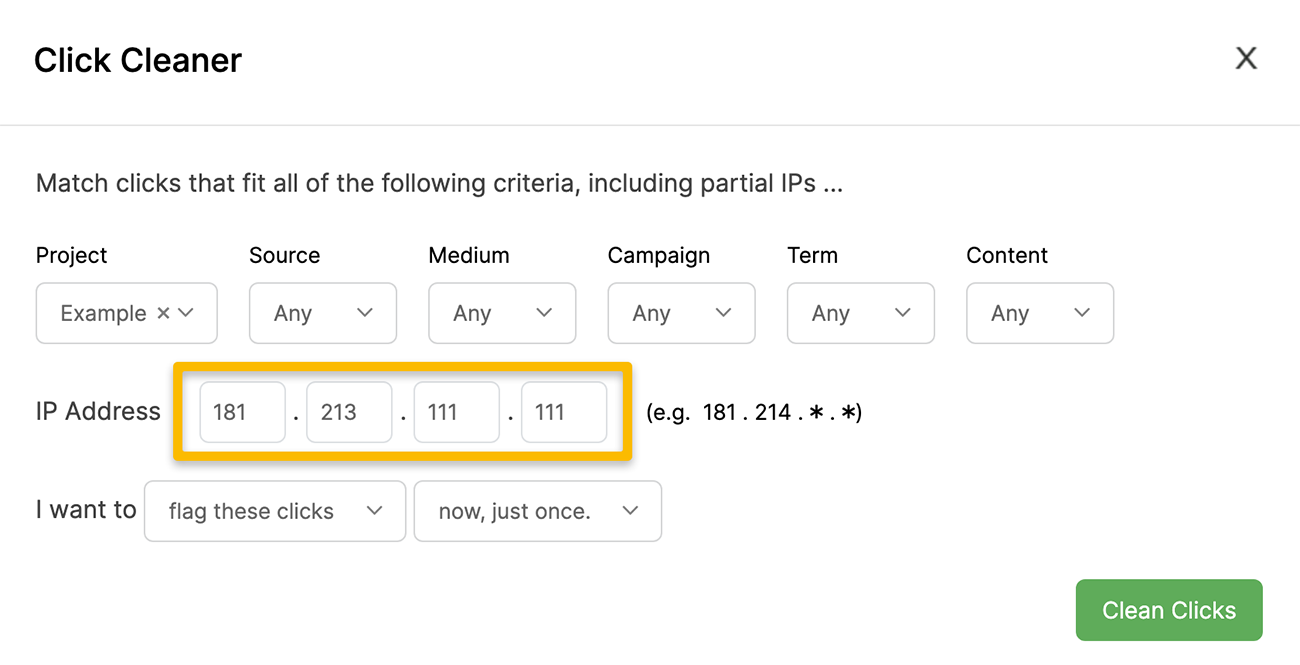Focus the third IP octet field
The width and height of the screenshot is (1300, 665).
(x=456, y=412)
